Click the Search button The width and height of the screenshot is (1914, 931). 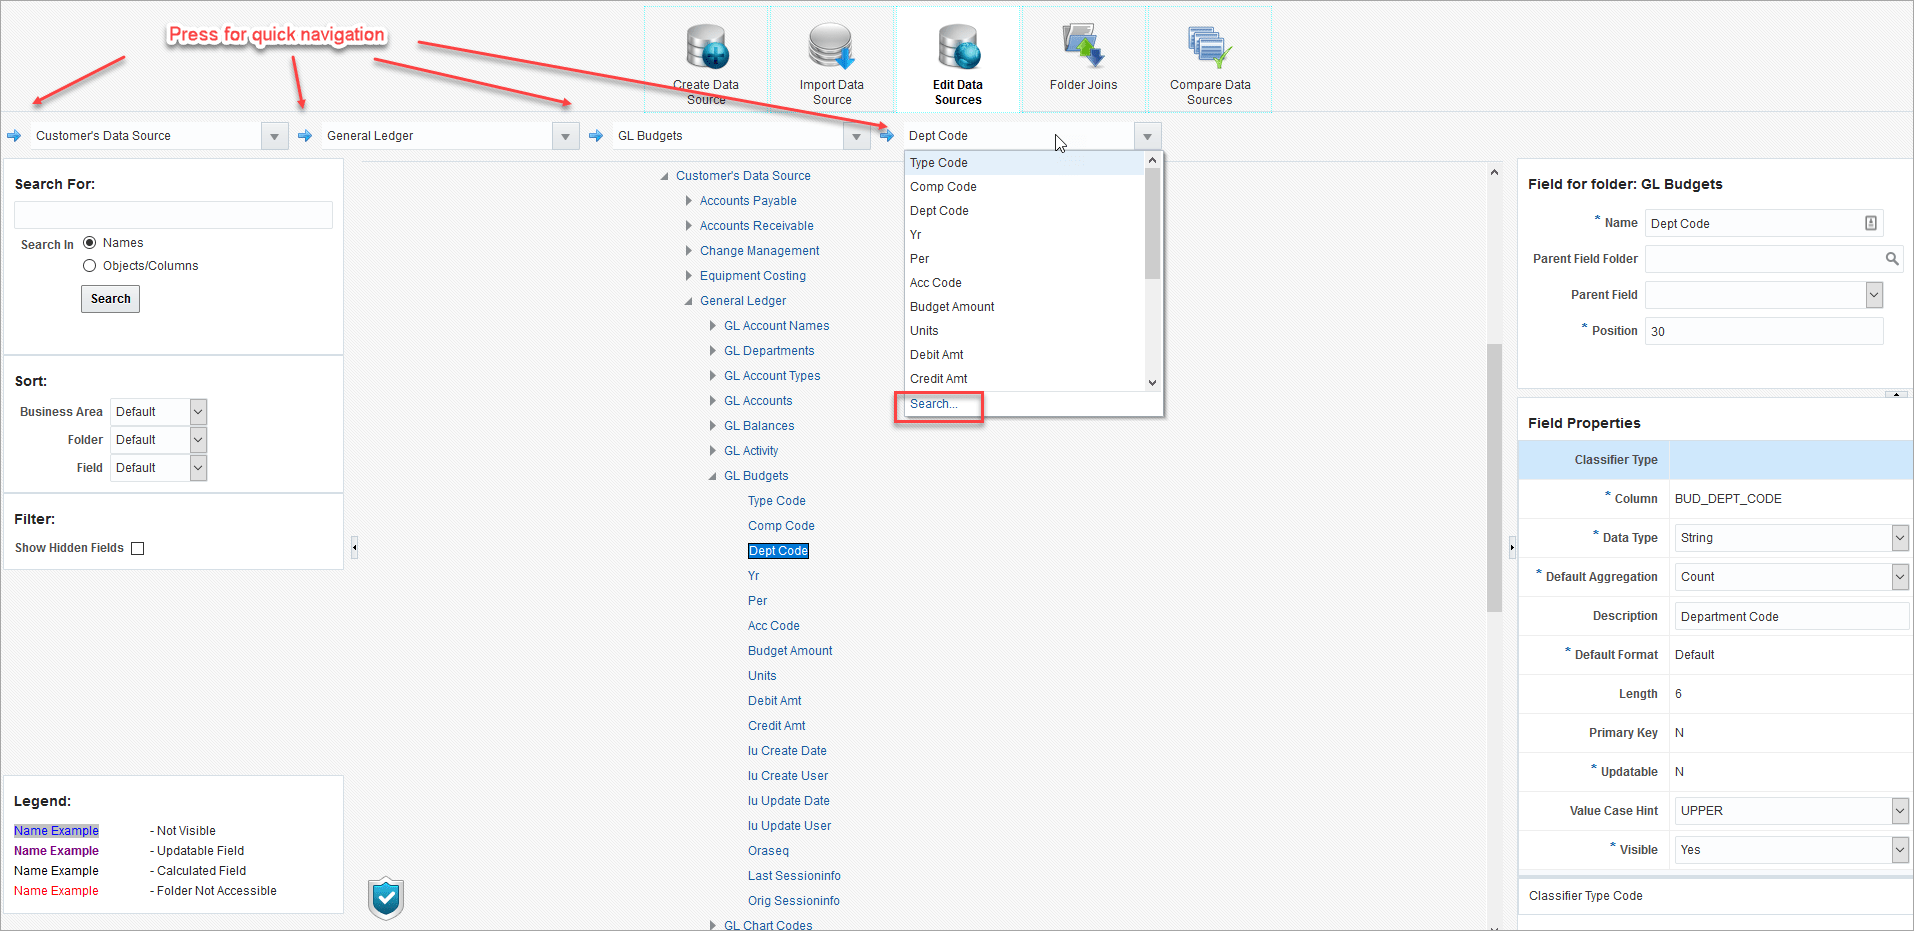110,299
